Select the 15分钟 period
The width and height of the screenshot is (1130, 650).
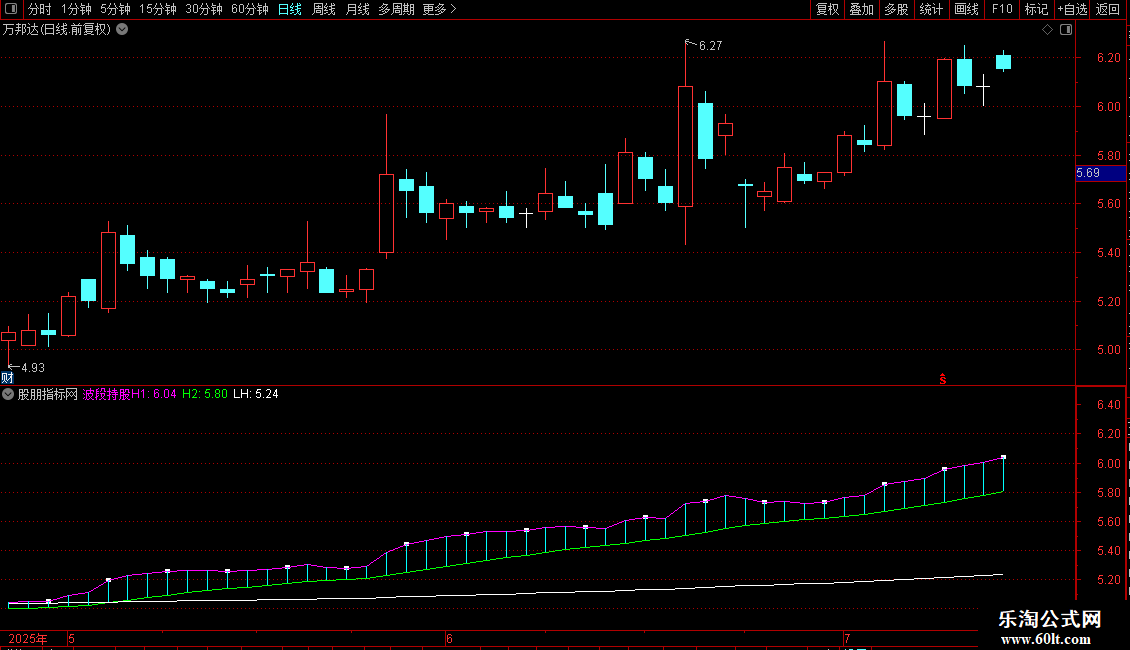click(x=157, y=9)
